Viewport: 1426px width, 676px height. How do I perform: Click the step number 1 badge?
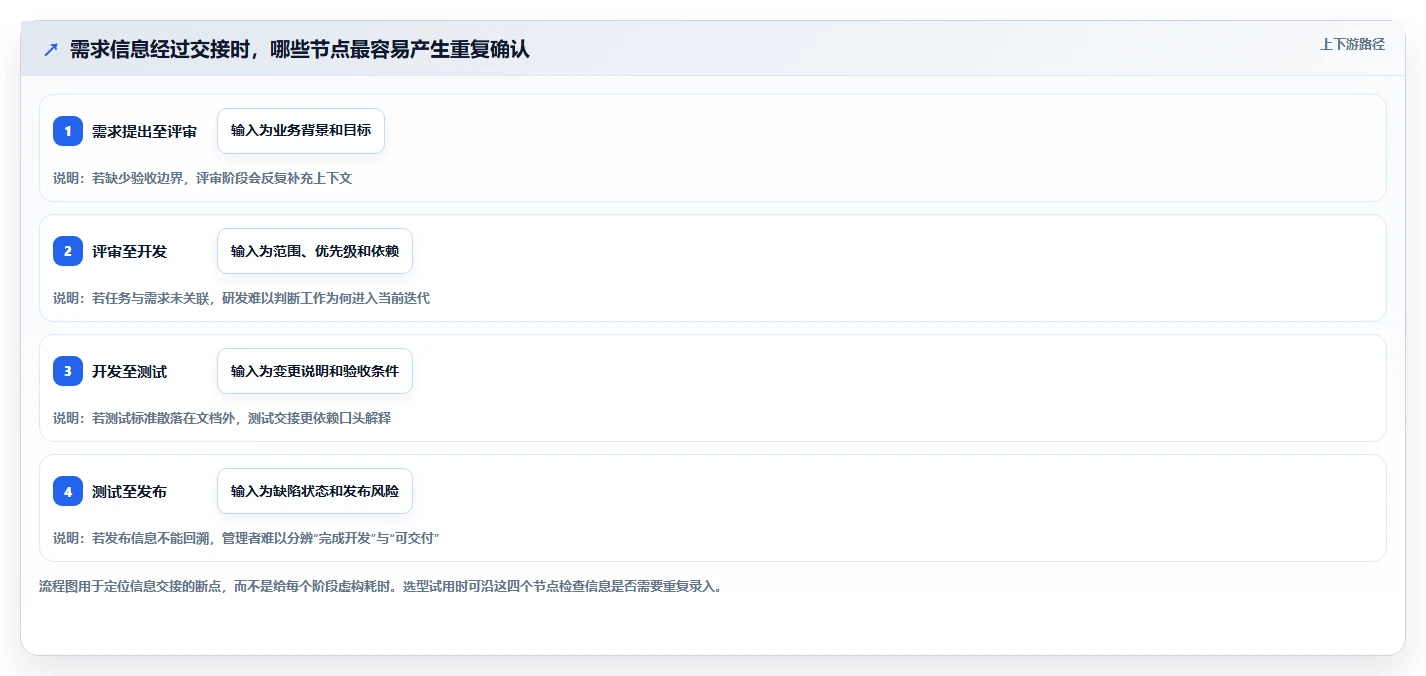click(68, 131)
